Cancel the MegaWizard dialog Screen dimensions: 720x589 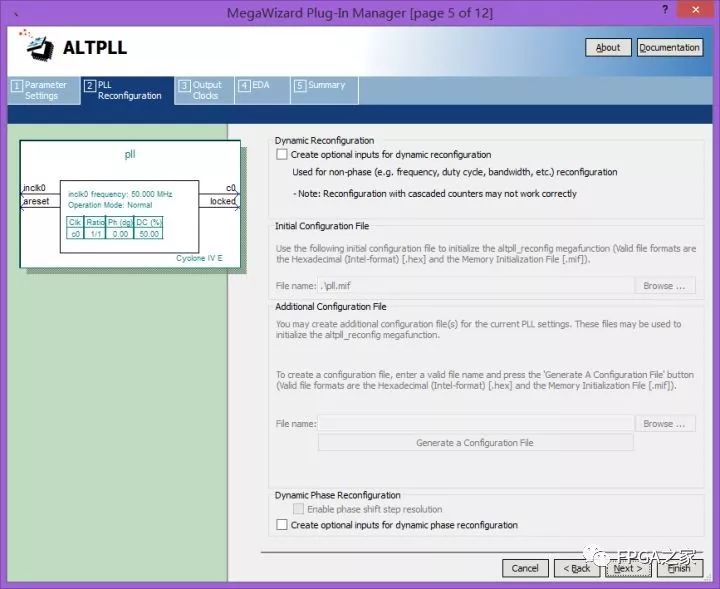coord(525,568)
